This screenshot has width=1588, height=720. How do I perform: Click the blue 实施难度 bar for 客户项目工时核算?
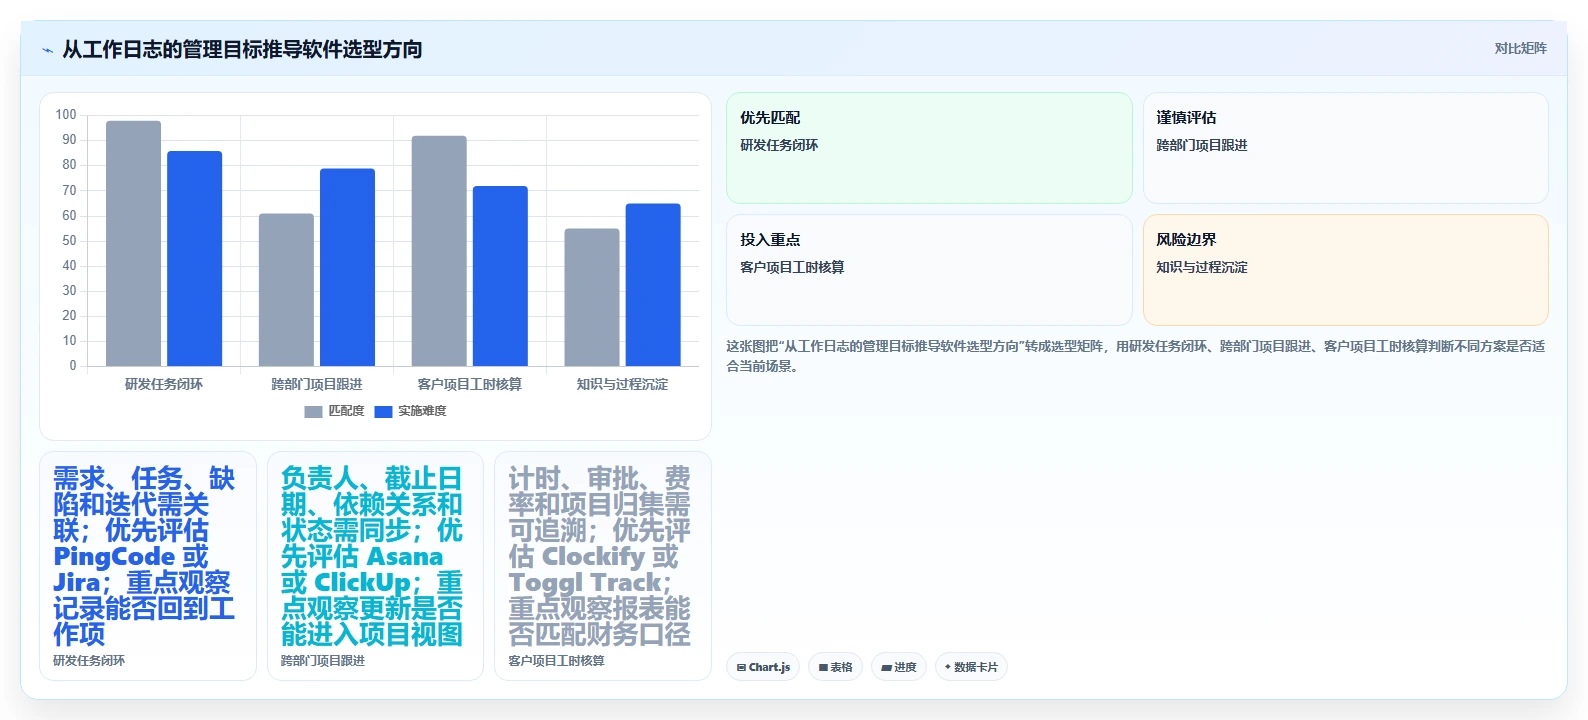(500, 276)
